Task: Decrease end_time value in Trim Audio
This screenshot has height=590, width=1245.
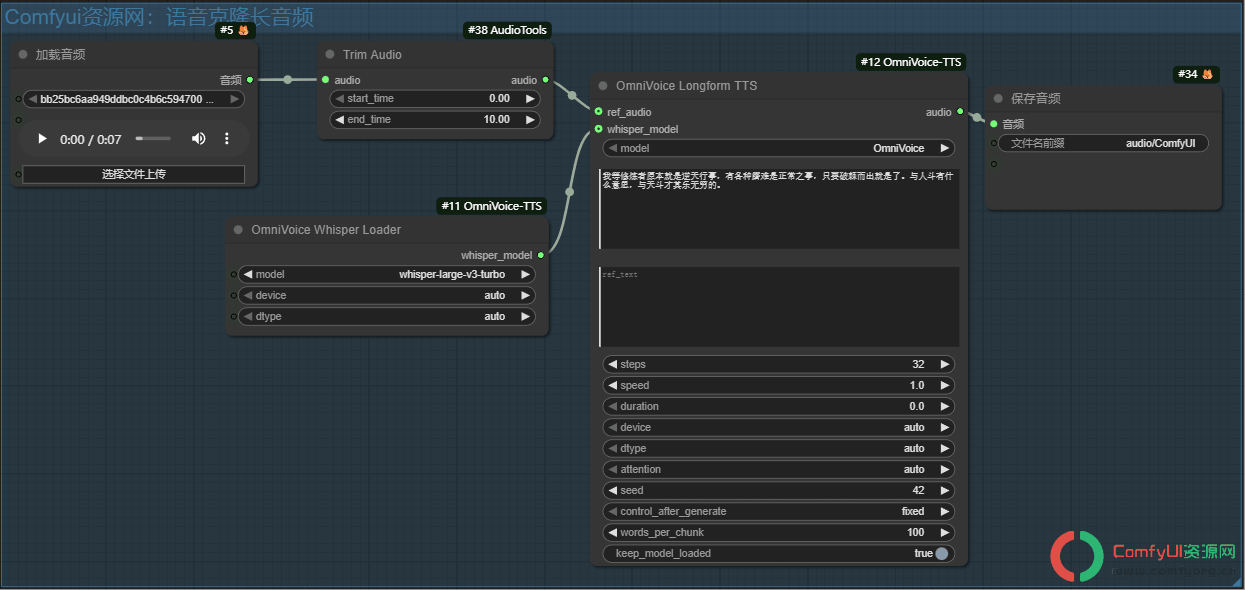Action: pyautogui.click(x=339, y=120)
